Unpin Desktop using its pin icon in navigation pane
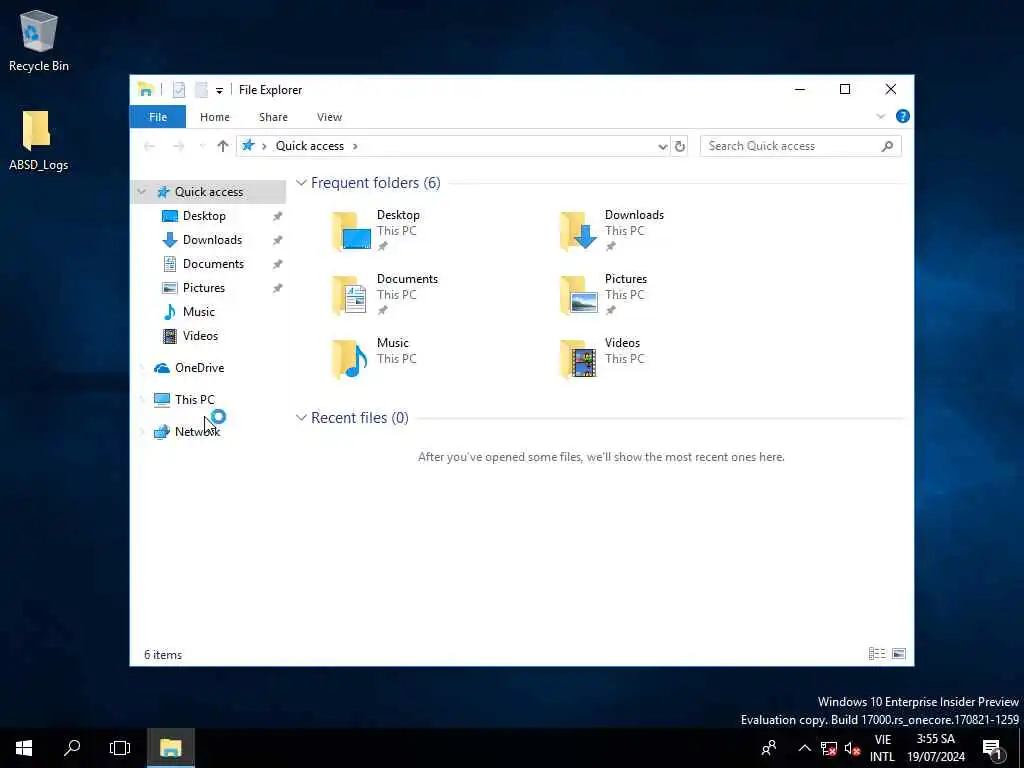 tap(278, 216)
